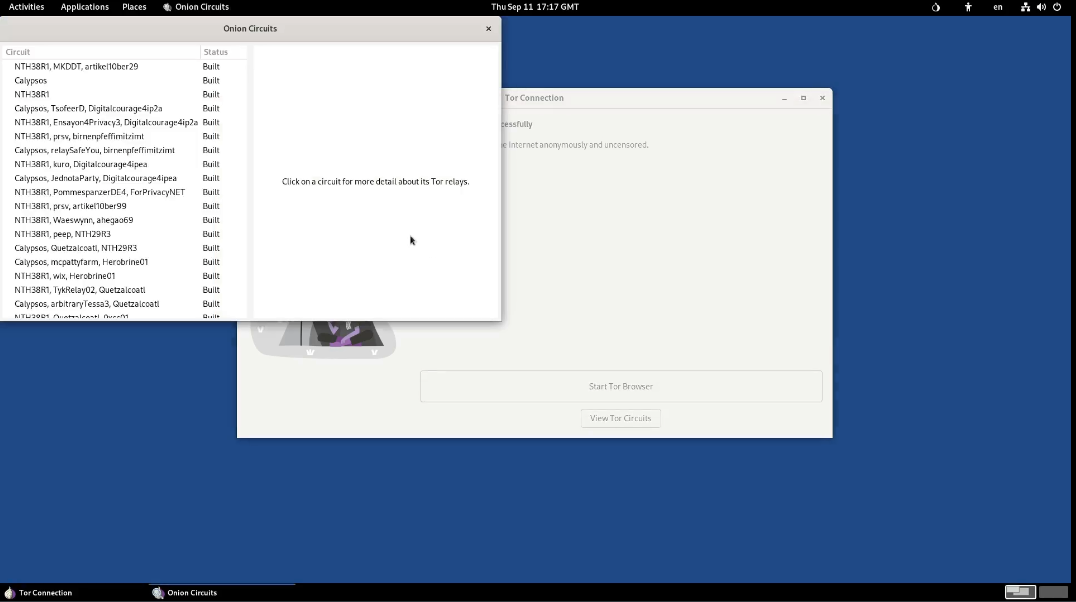Click the volume speaker icon
Viewport: 1076px width, 602px height.
click(x=1041, y=7)
